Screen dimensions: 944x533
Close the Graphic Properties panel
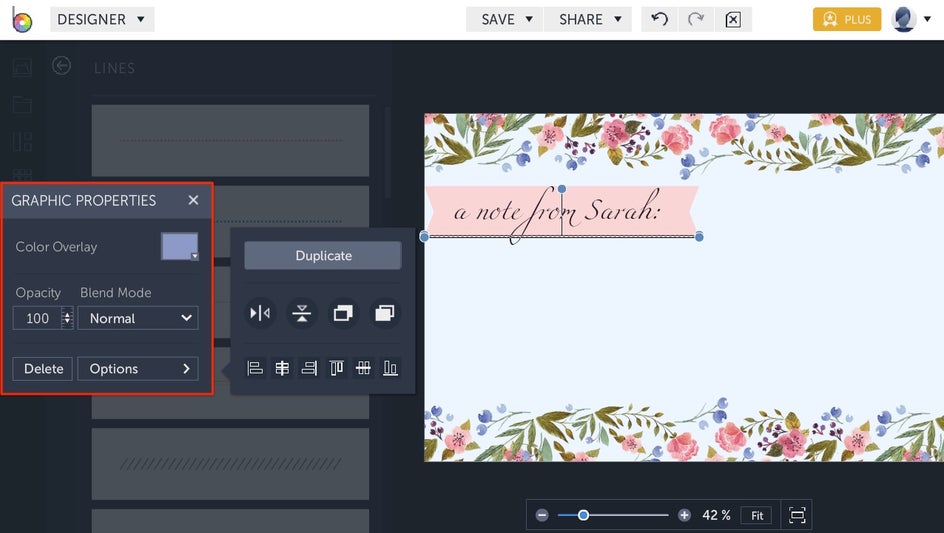pyautogui.click(x=193, y=200)
